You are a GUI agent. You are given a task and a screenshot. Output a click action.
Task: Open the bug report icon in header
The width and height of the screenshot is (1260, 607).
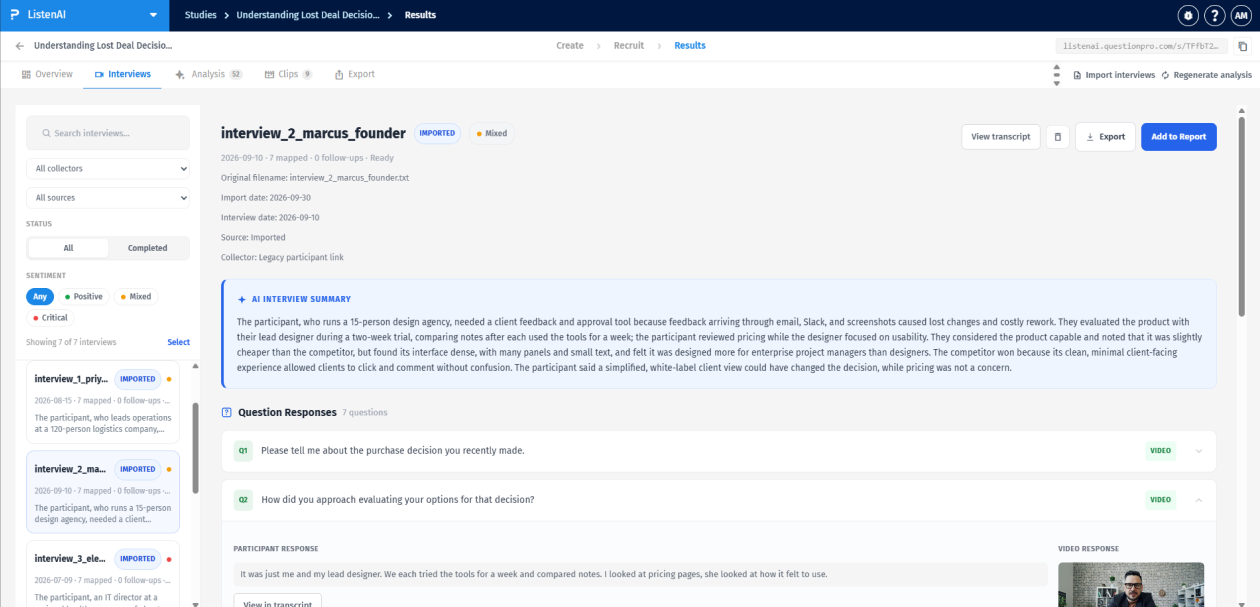pos(1188,15)
